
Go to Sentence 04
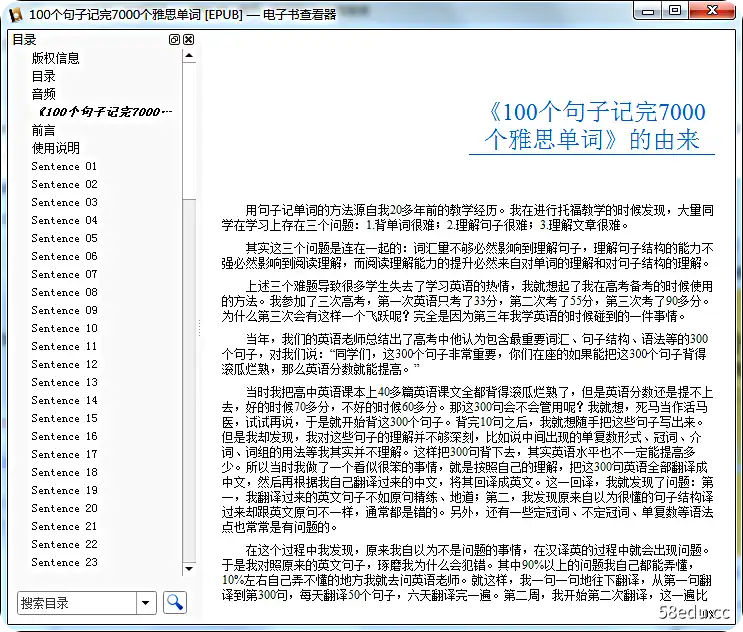[64, 220]
